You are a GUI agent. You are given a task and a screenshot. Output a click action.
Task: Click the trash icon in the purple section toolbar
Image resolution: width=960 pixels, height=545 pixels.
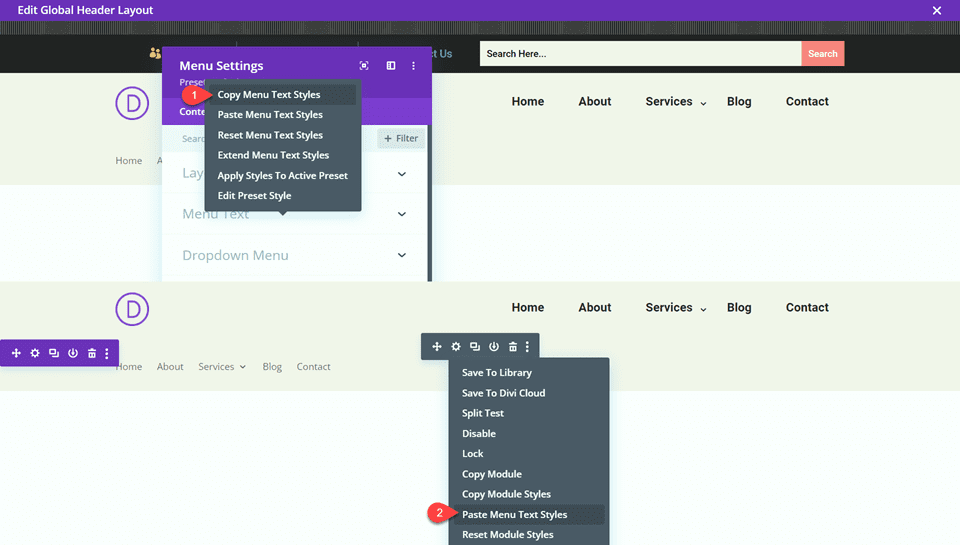tap(92, 353)
